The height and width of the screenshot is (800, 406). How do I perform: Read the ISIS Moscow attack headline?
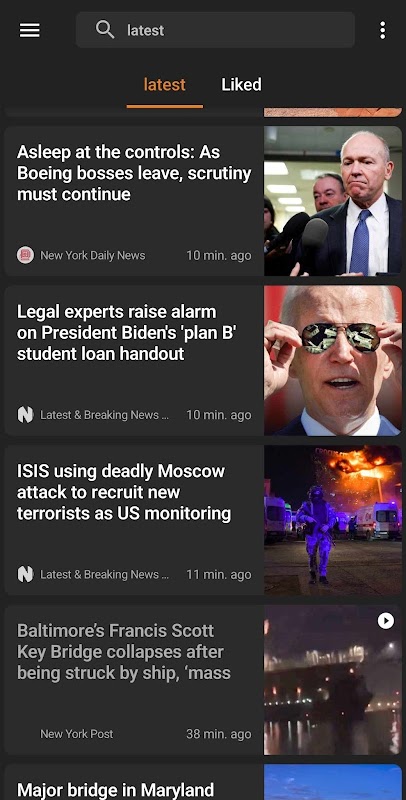click(x=124, y=492)
